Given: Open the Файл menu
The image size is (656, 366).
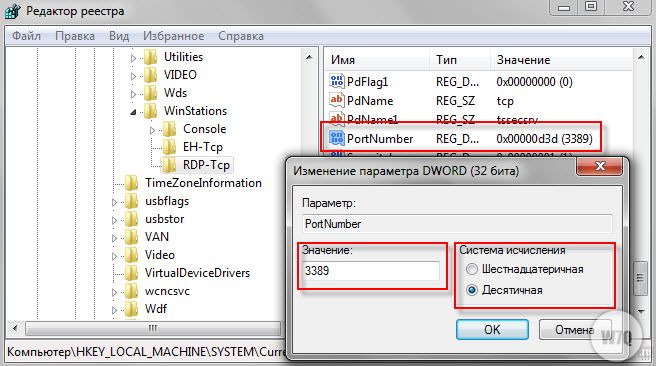Looking at the screenshot, I should 26,36.
